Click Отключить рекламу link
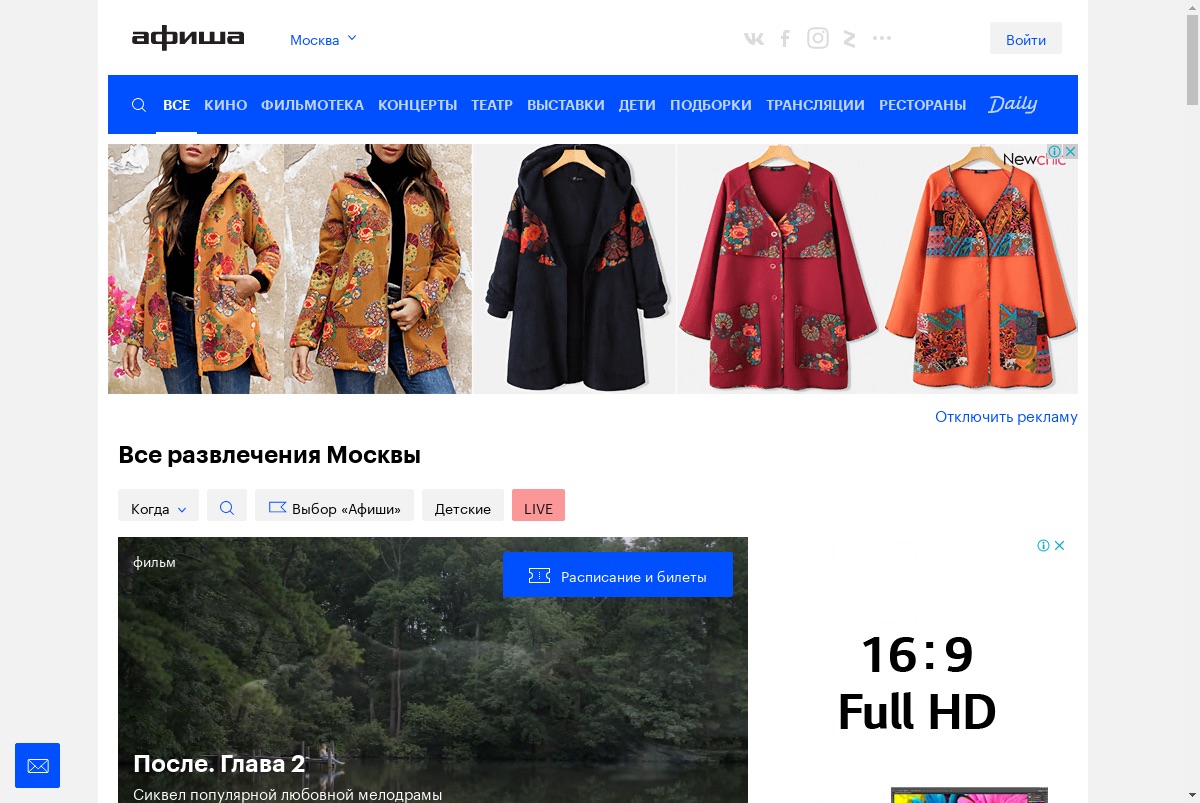This screenshot has height=803, width=1200. tap(1006, 417)
